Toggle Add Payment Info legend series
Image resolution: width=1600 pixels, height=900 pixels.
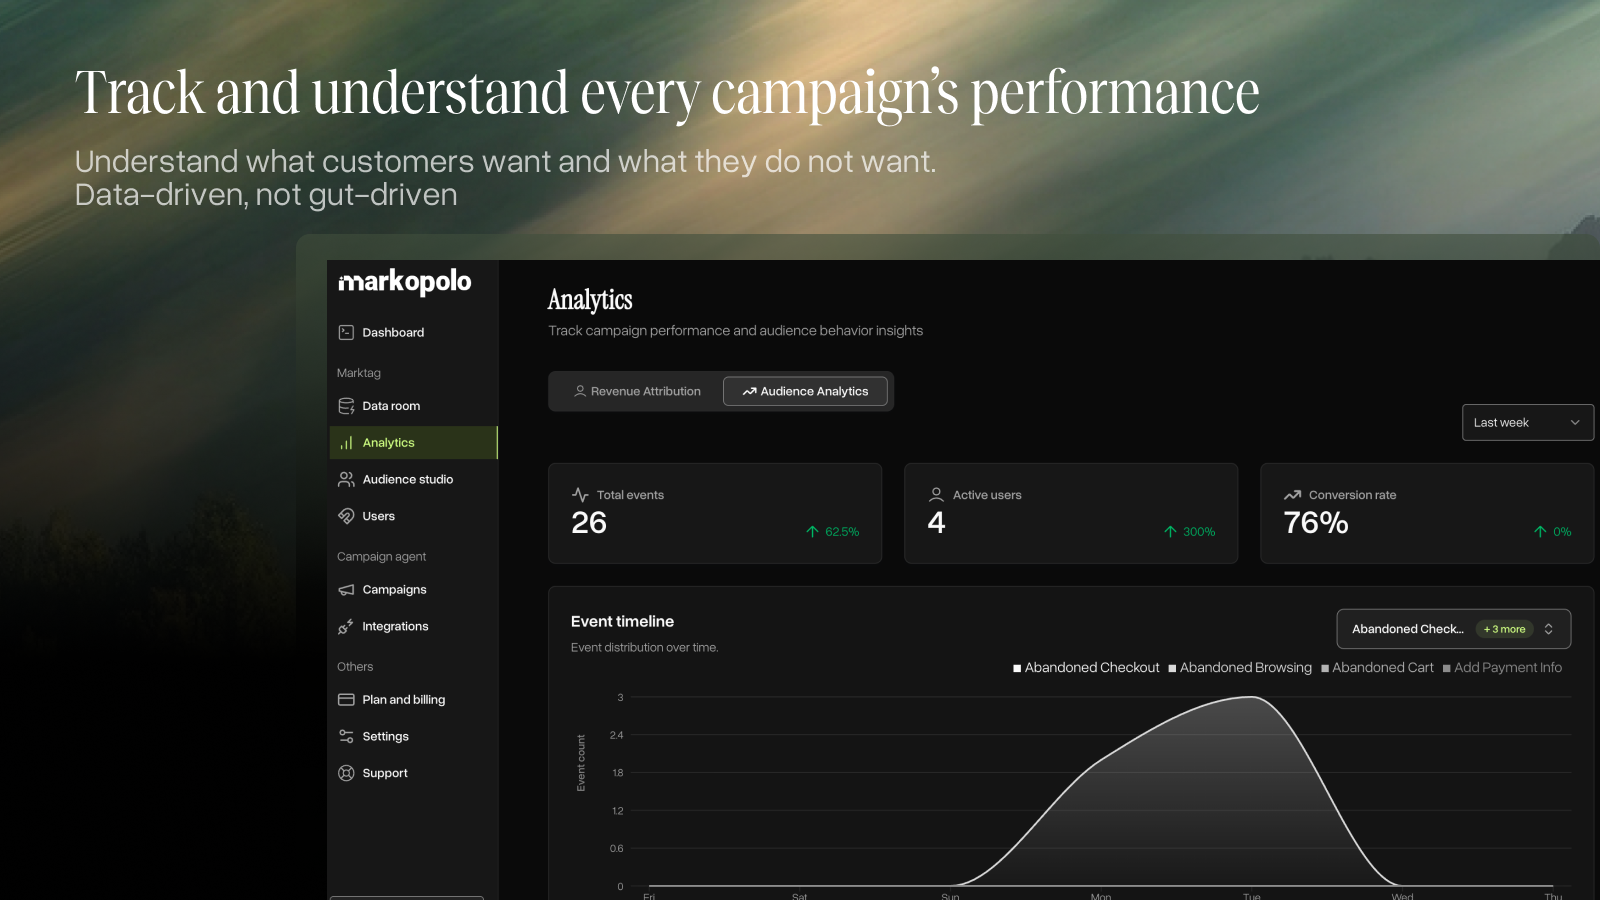tap(1502, 668)
